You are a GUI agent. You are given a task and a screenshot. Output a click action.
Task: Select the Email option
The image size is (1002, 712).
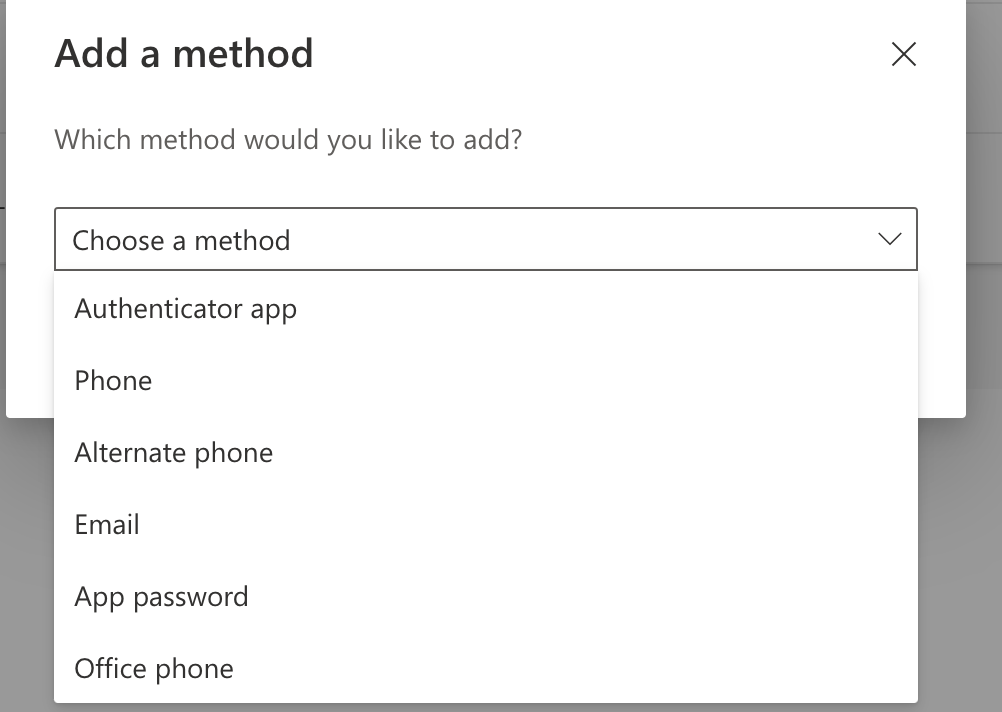pyautogui.click(x=107, y=524)
